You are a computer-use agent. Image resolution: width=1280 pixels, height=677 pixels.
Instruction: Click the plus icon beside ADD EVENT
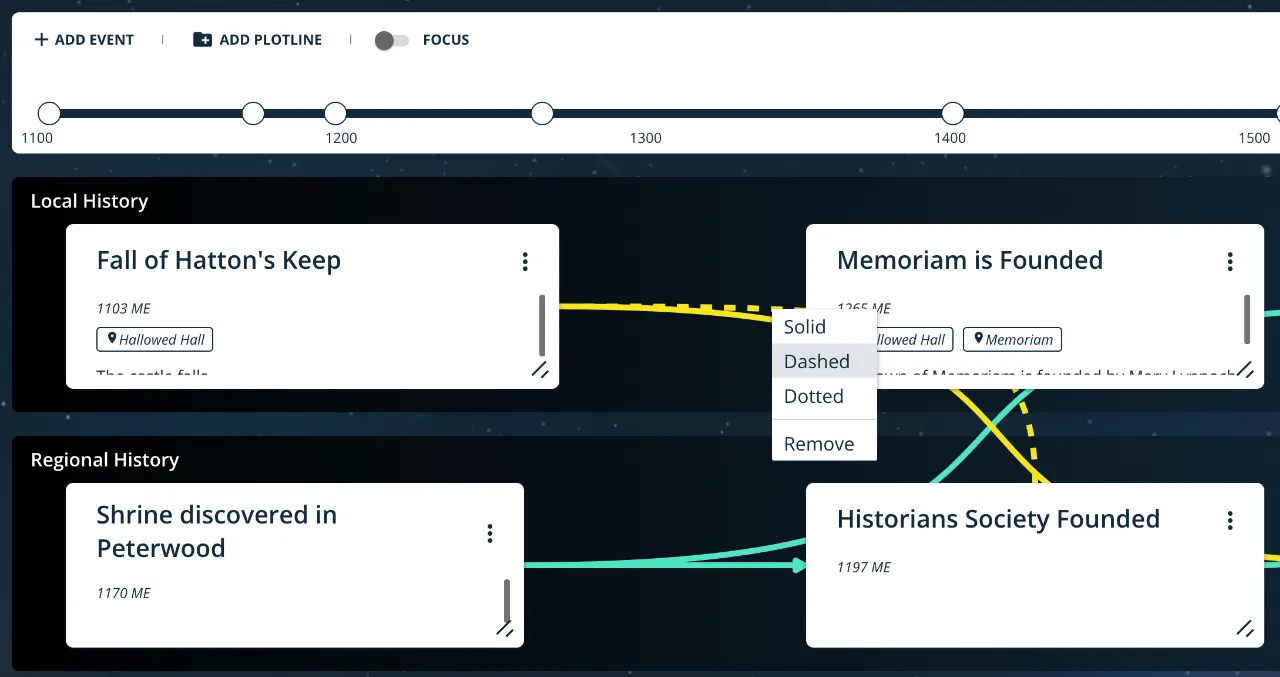pos(40,39)
